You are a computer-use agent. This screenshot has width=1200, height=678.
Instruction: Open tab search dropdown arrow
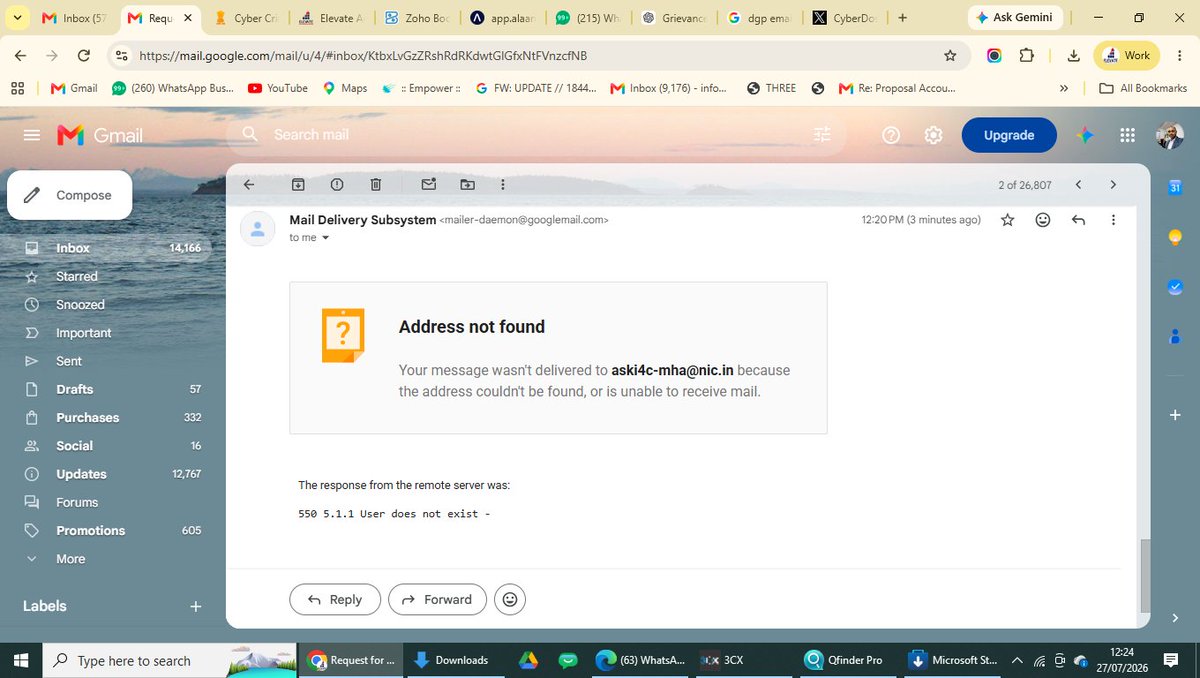click(17, 18)
